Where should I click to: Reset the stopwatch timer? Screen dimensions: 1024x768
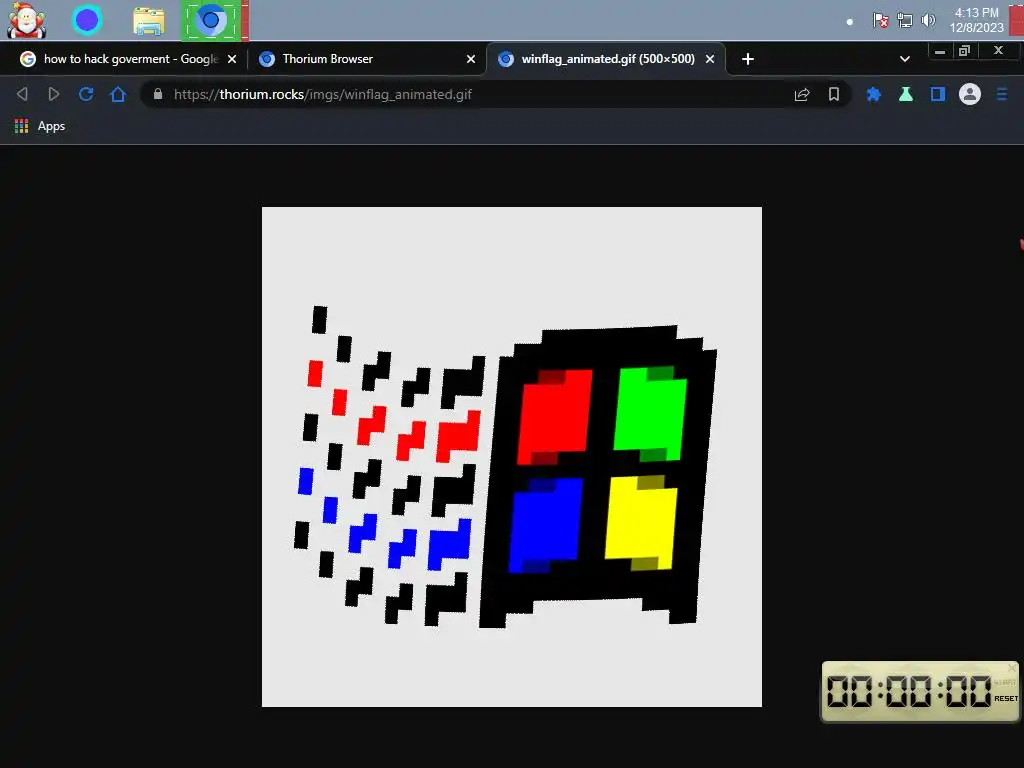tap(1006, 698)
